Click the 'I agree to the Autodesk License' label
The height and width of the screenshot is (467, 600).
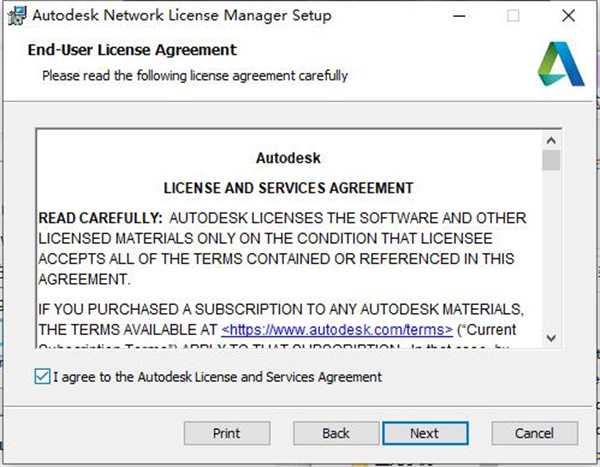point(217,377)
